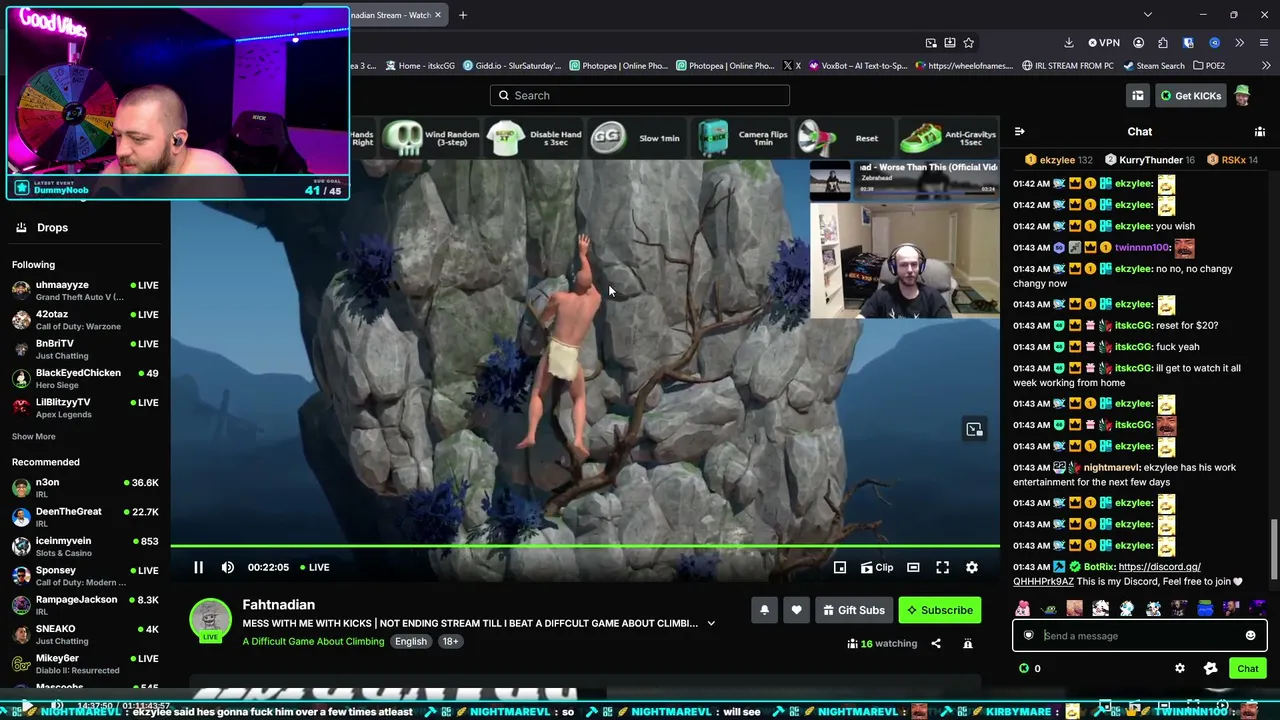Screen dimensions: 1280x720
Task: Open LilBlitzyyTV's Apex Legends stream
Action: tap(85, 407)
